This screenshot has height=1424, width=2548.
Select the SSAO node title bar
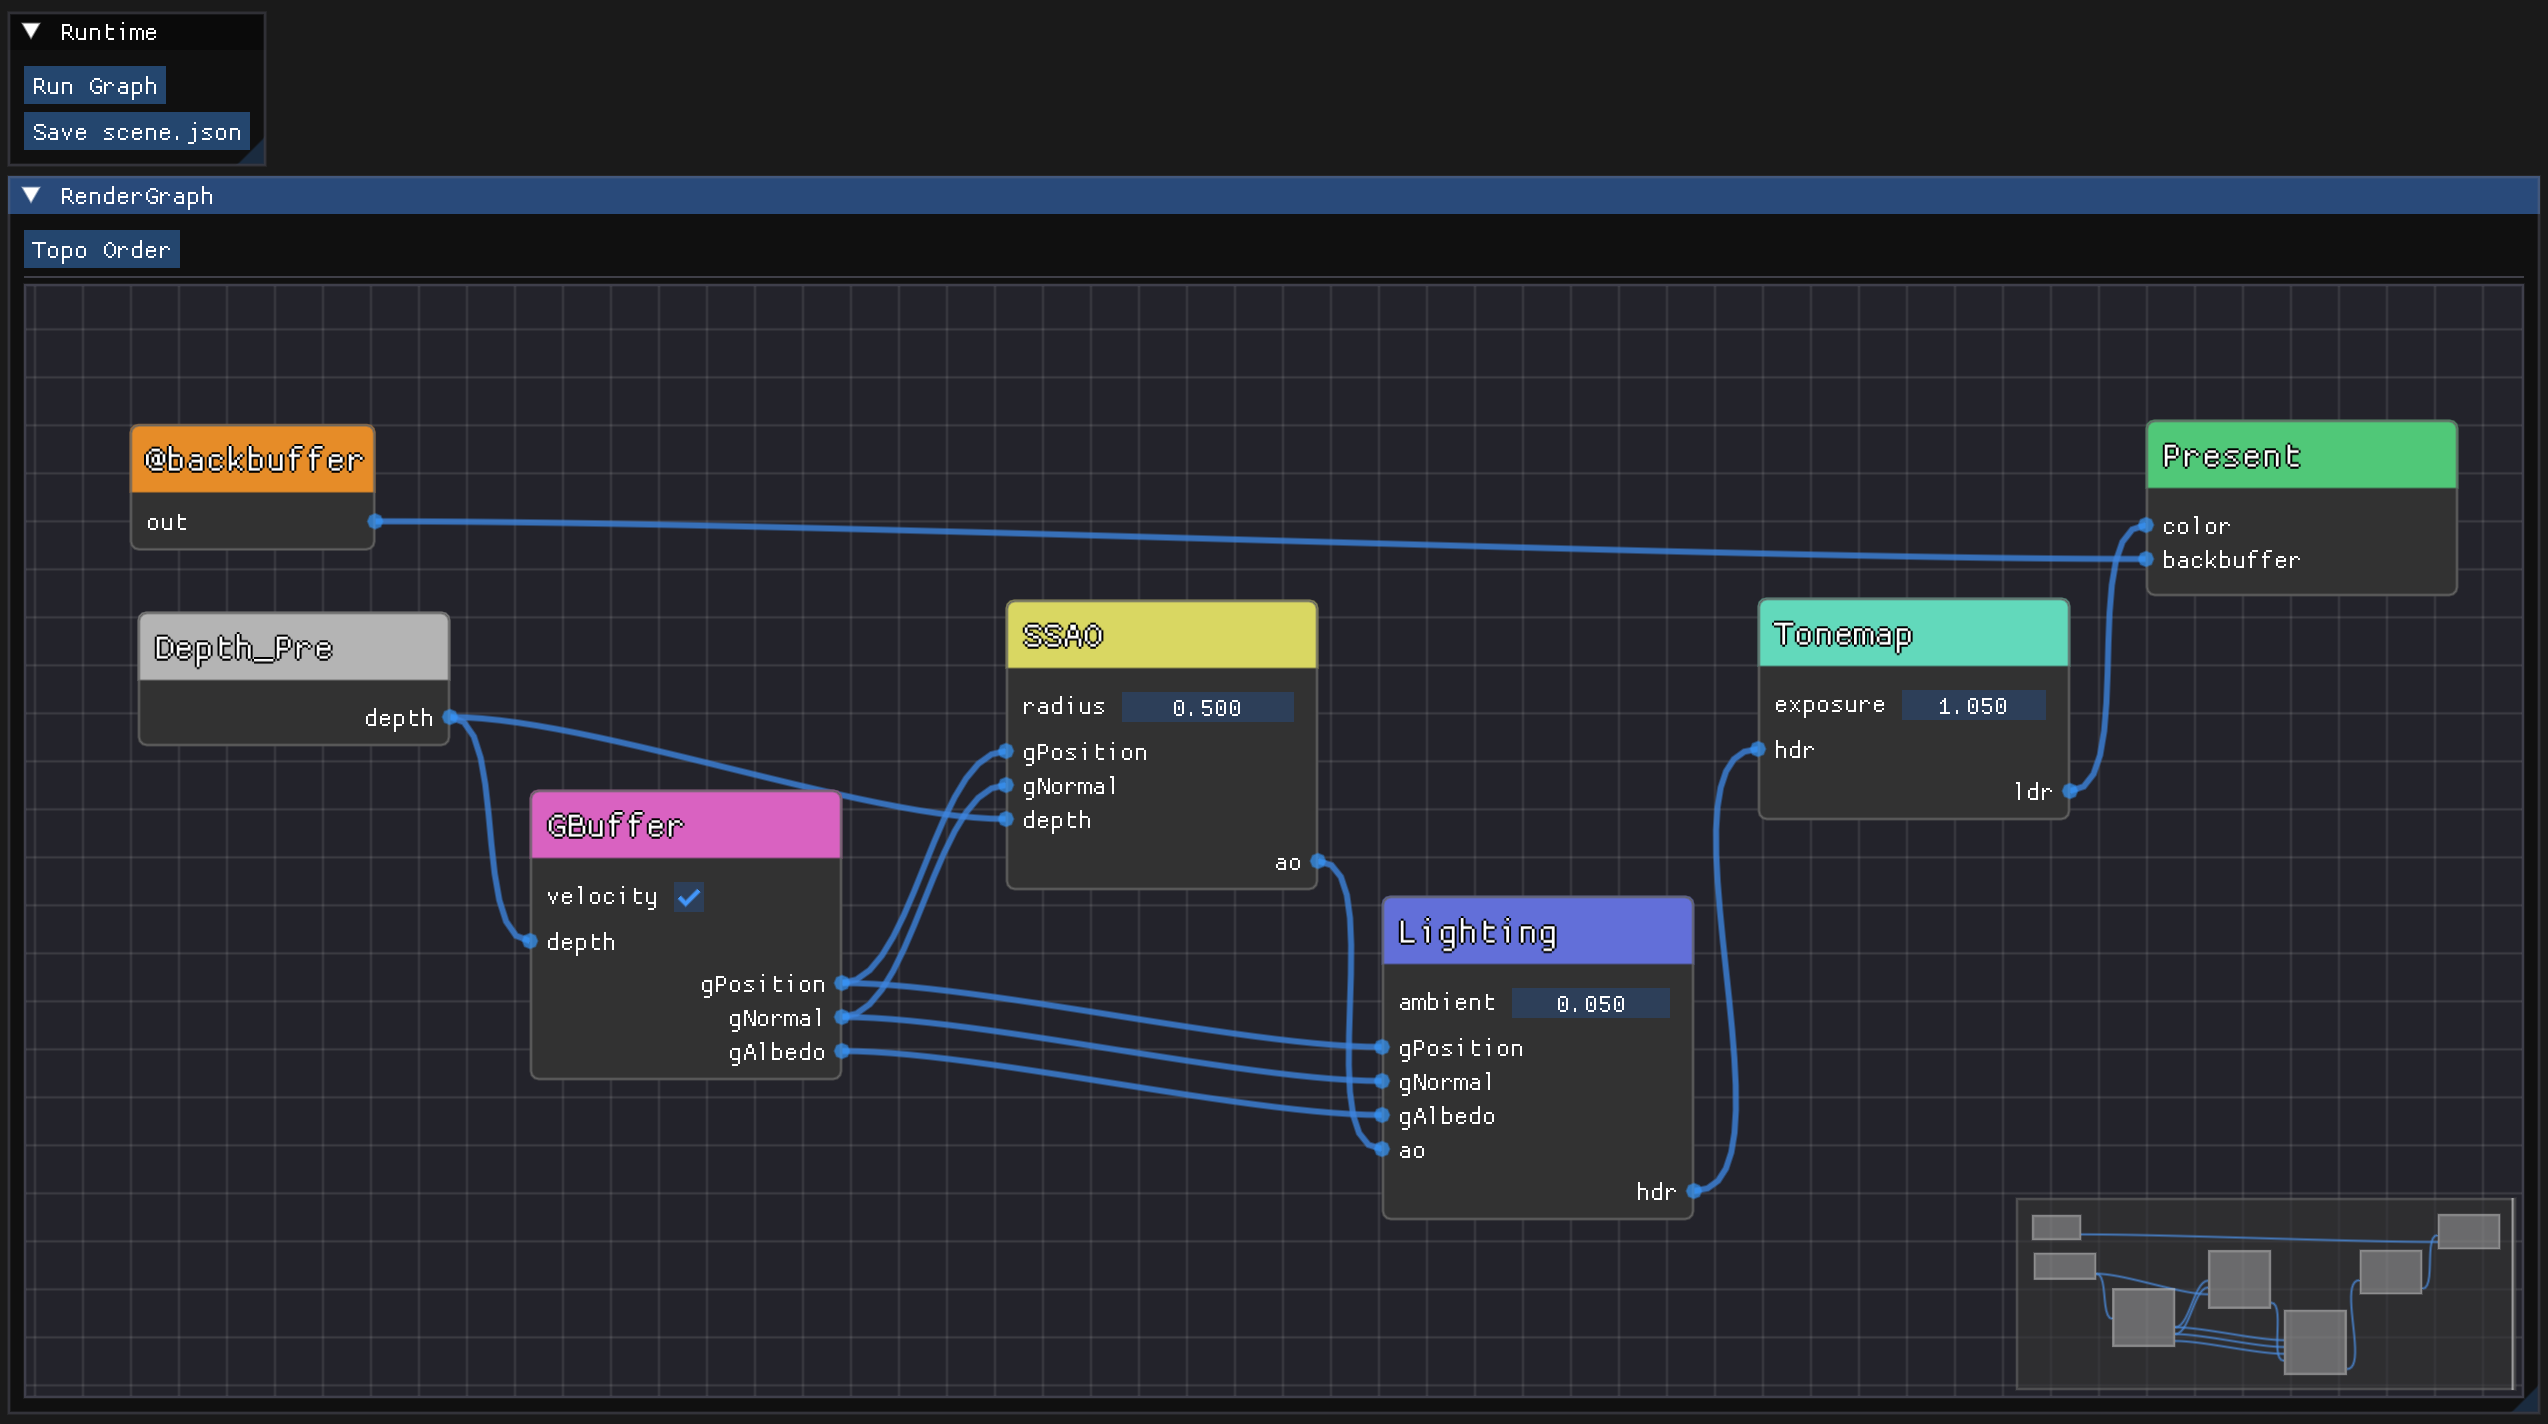pos(1162,636)
